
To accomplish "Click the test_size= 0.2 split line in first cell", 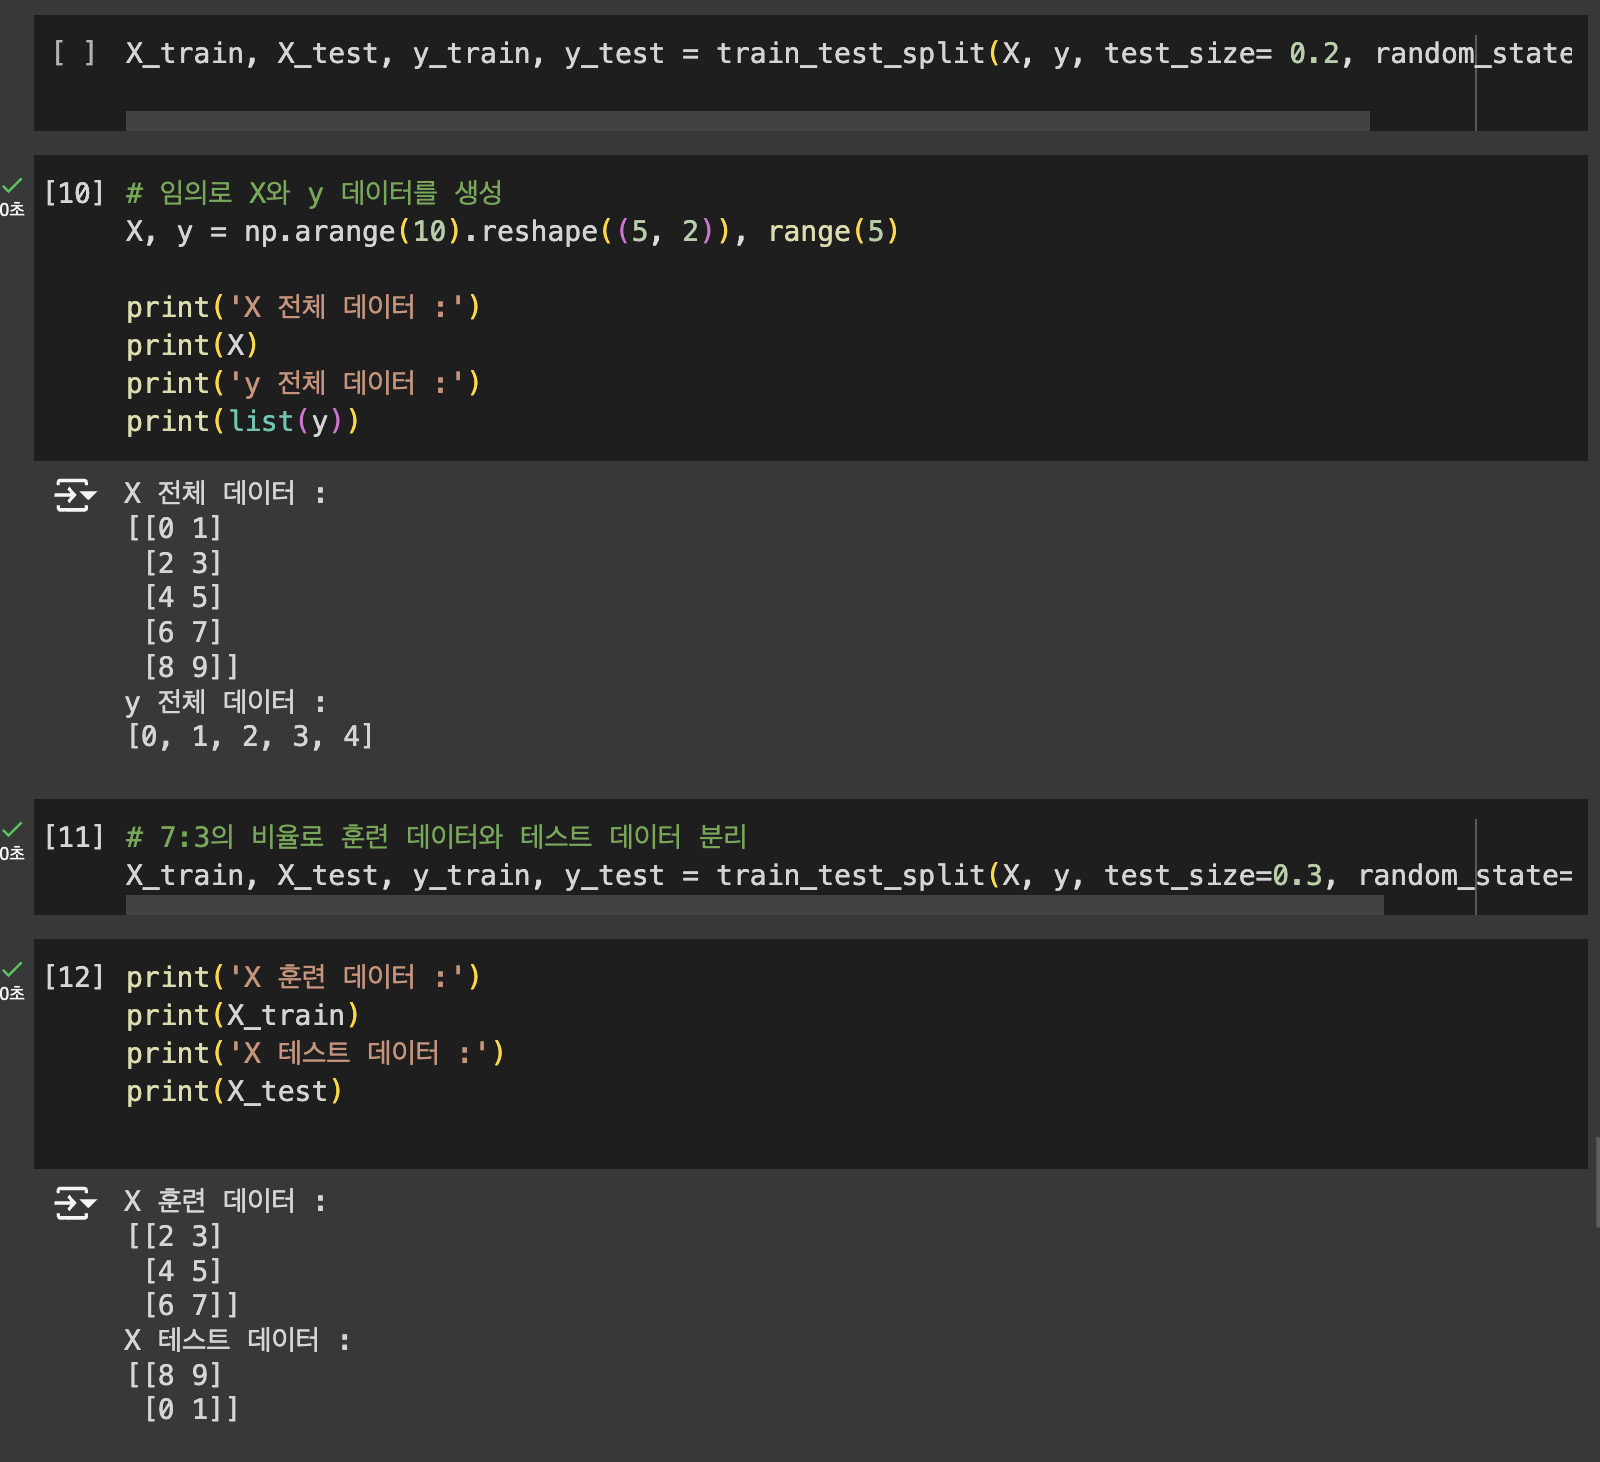I will tap(848, 54).
